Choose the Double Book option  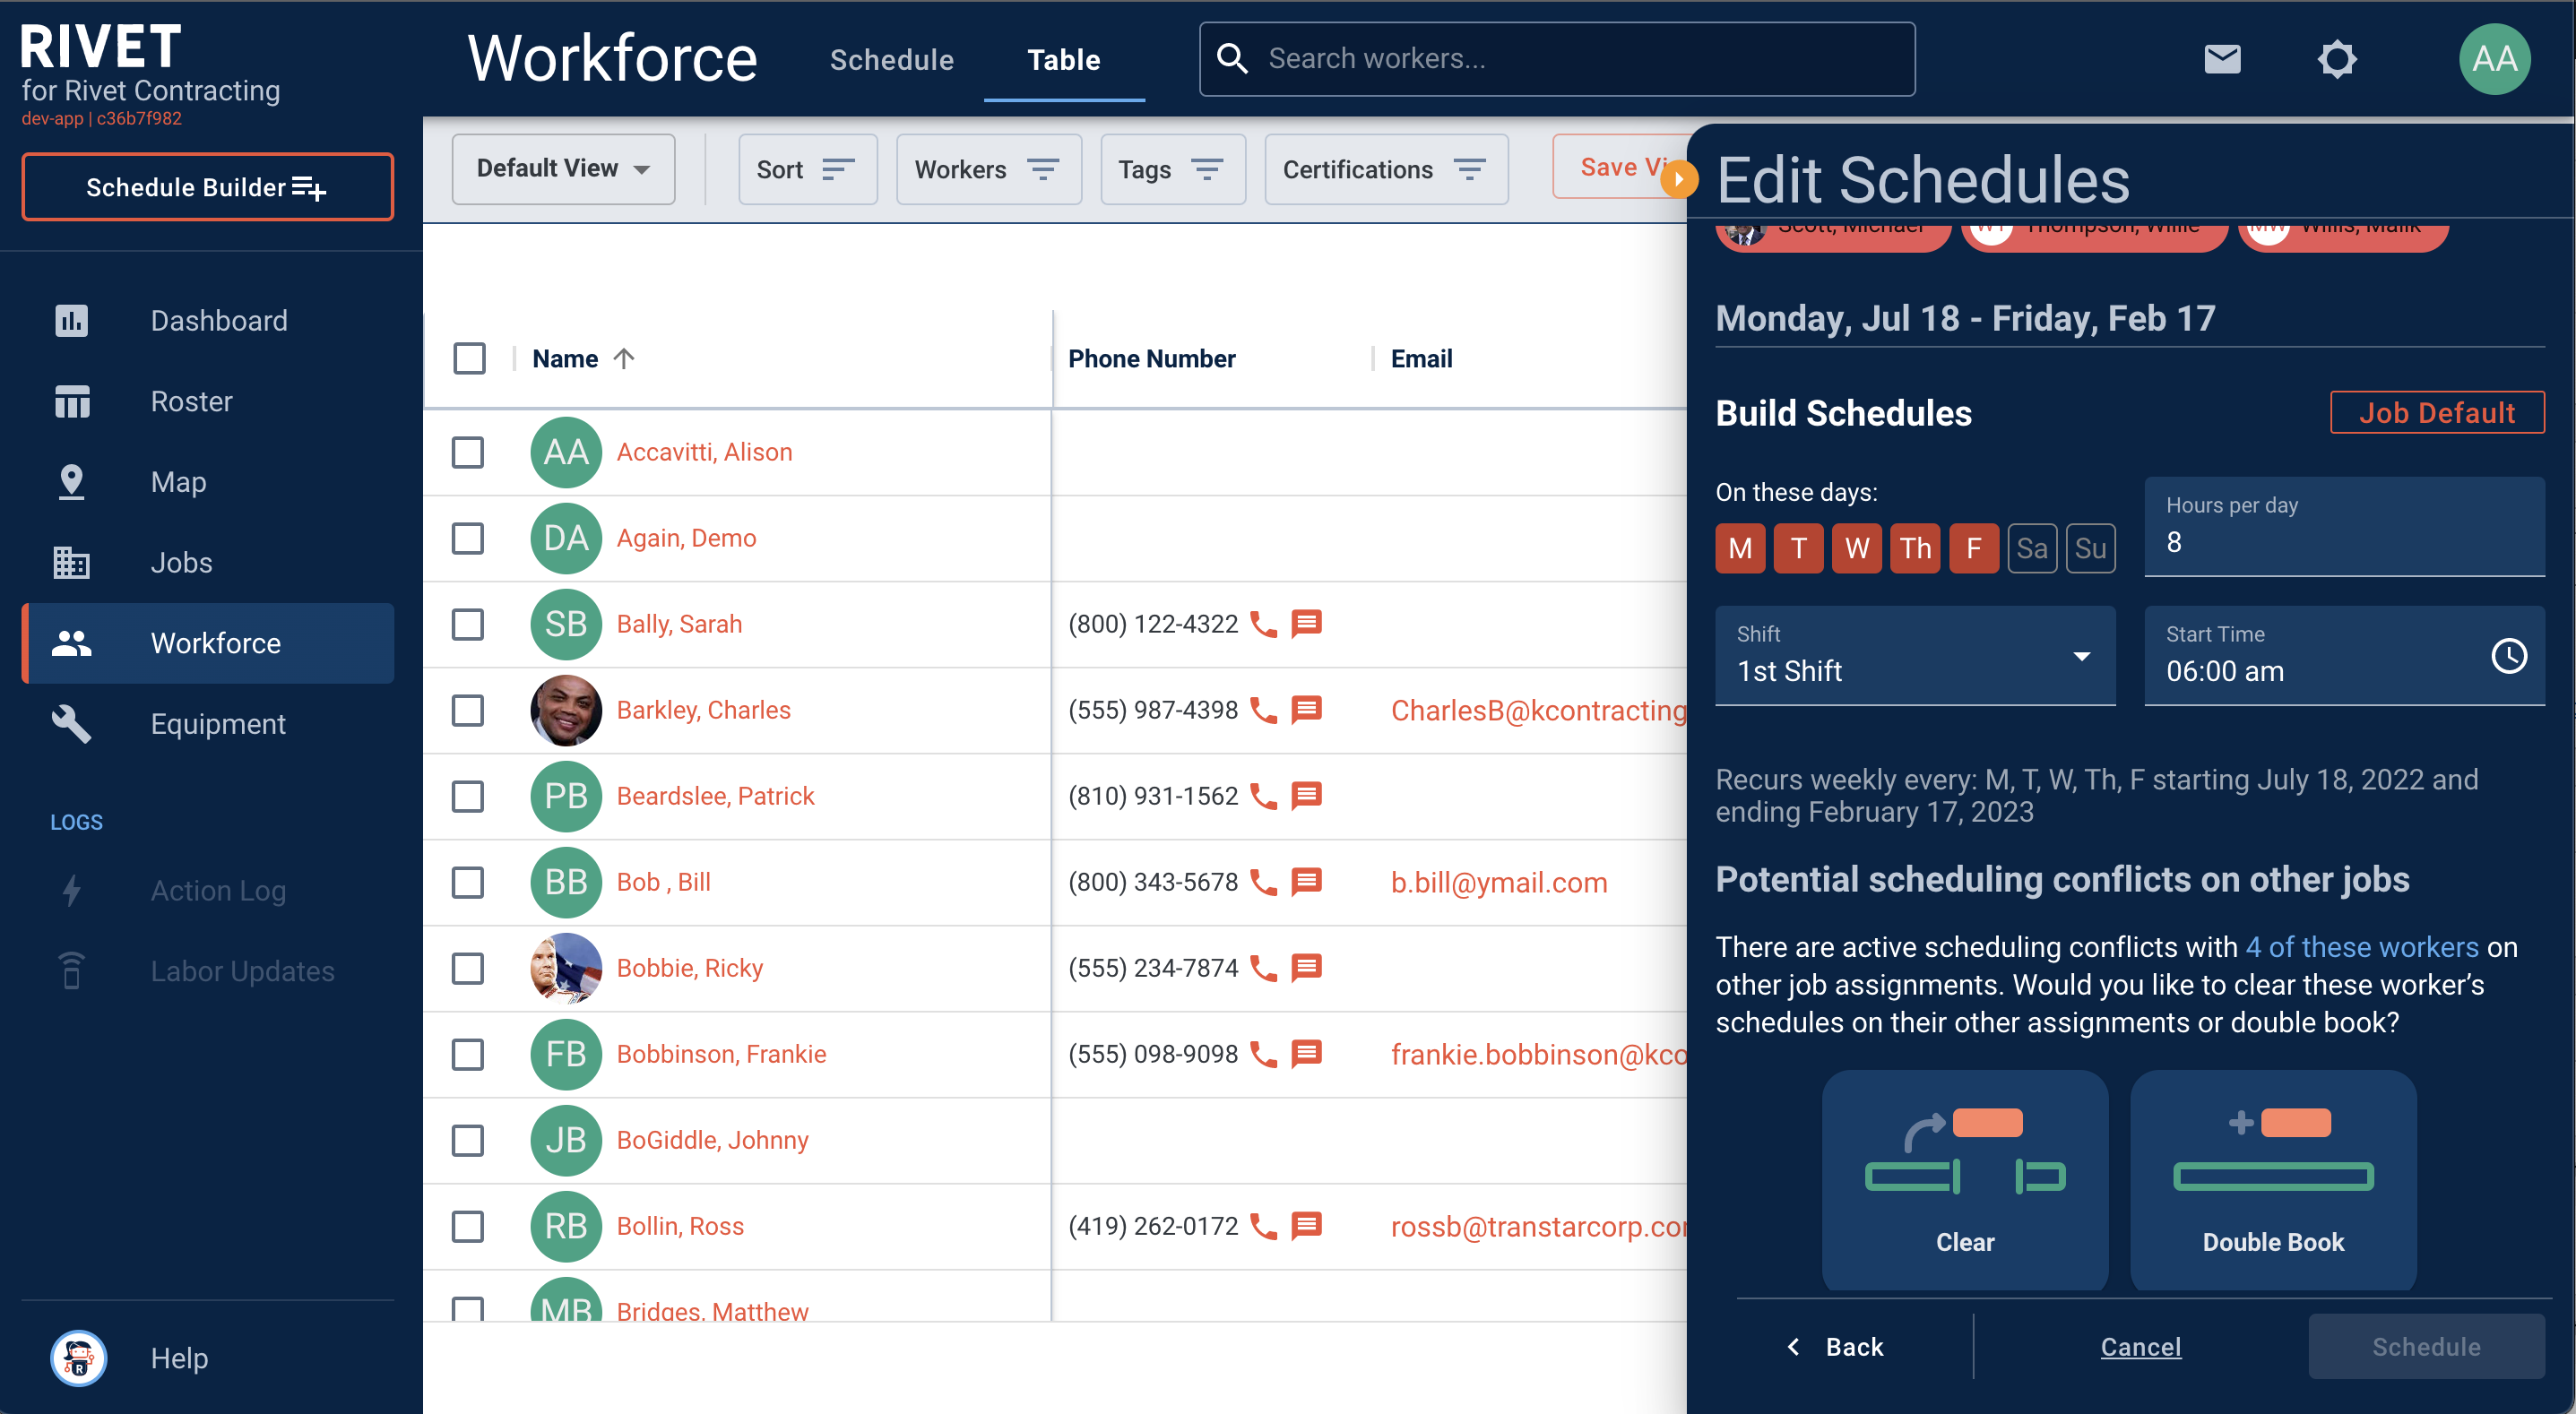click(x=2273, y=1179)
